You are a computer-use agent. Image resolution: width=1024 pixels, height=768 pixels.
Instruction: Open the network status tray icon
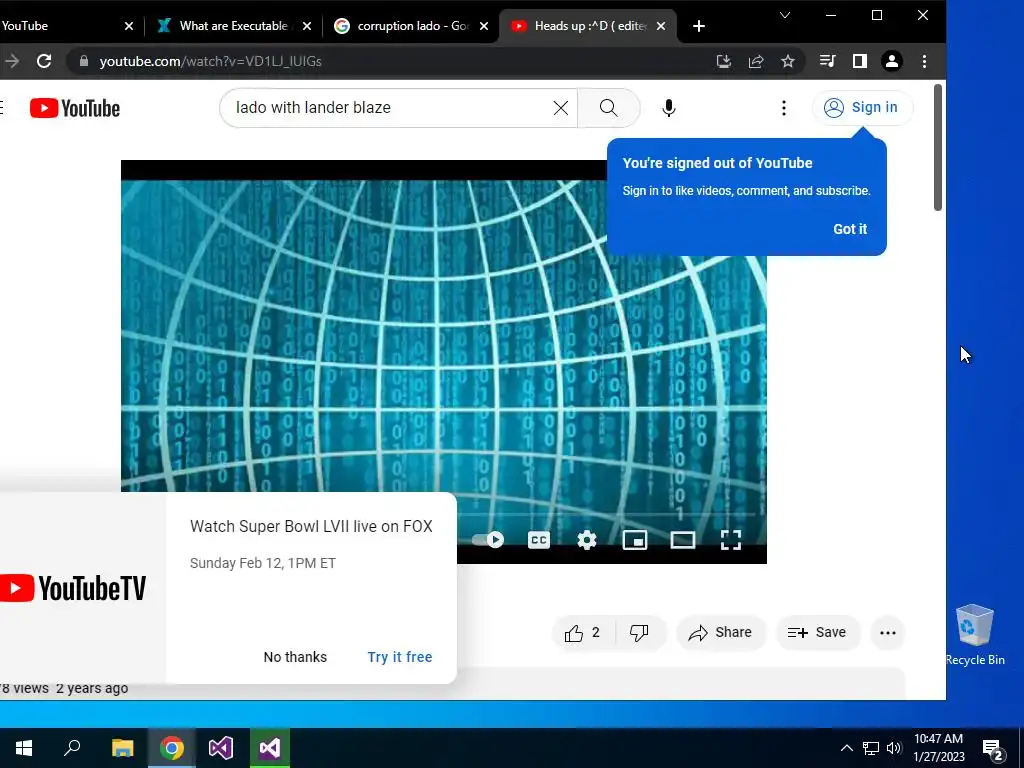coord(871,748)
